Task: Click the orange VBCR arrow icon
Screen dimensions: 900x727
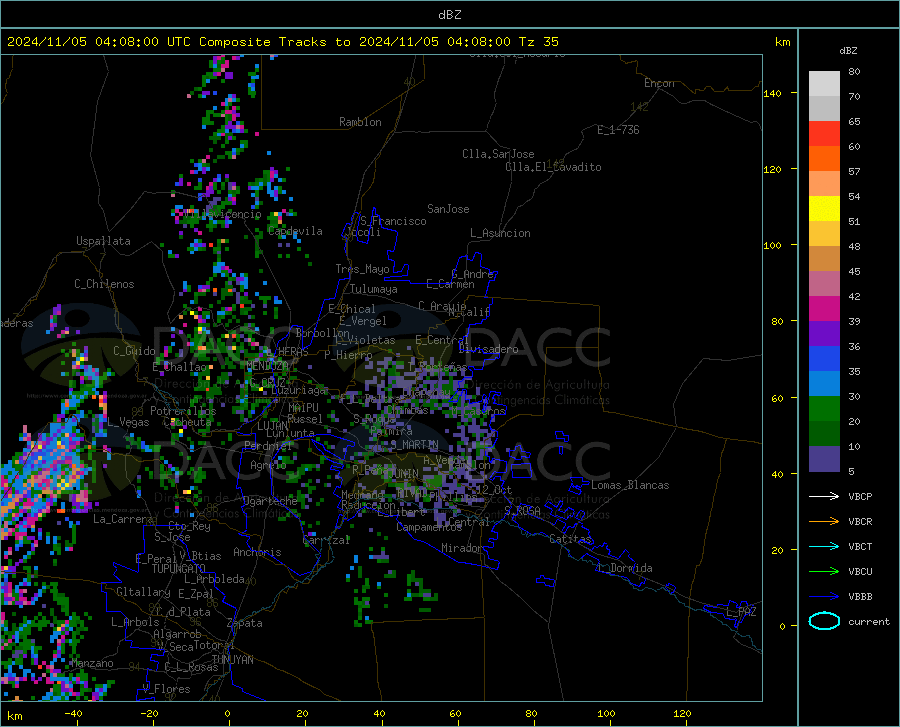Action: coord(824,521)
